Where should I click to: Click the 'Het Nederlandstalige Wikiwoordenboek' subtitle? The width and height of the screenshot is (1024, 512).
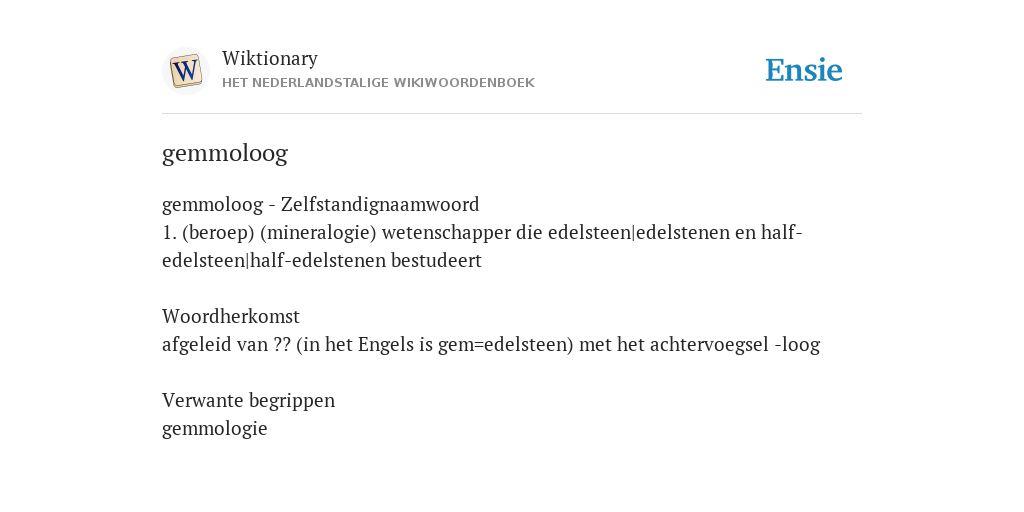pos(378,83)
